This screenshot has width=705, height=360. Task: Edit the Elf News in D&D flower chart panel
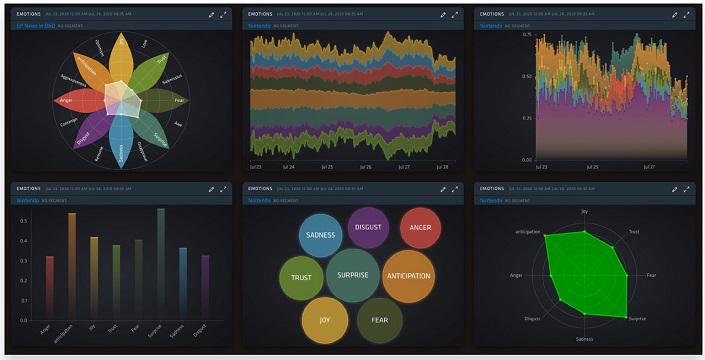coord(211,15)
